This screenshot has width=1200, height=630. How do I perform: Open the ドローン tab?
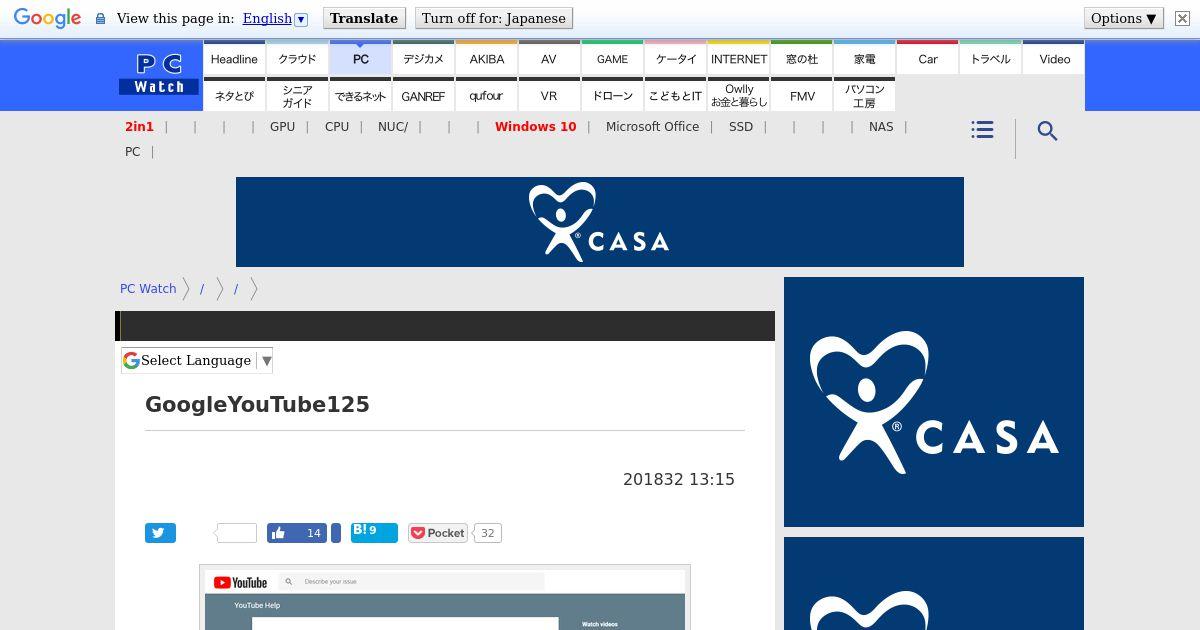612,95
